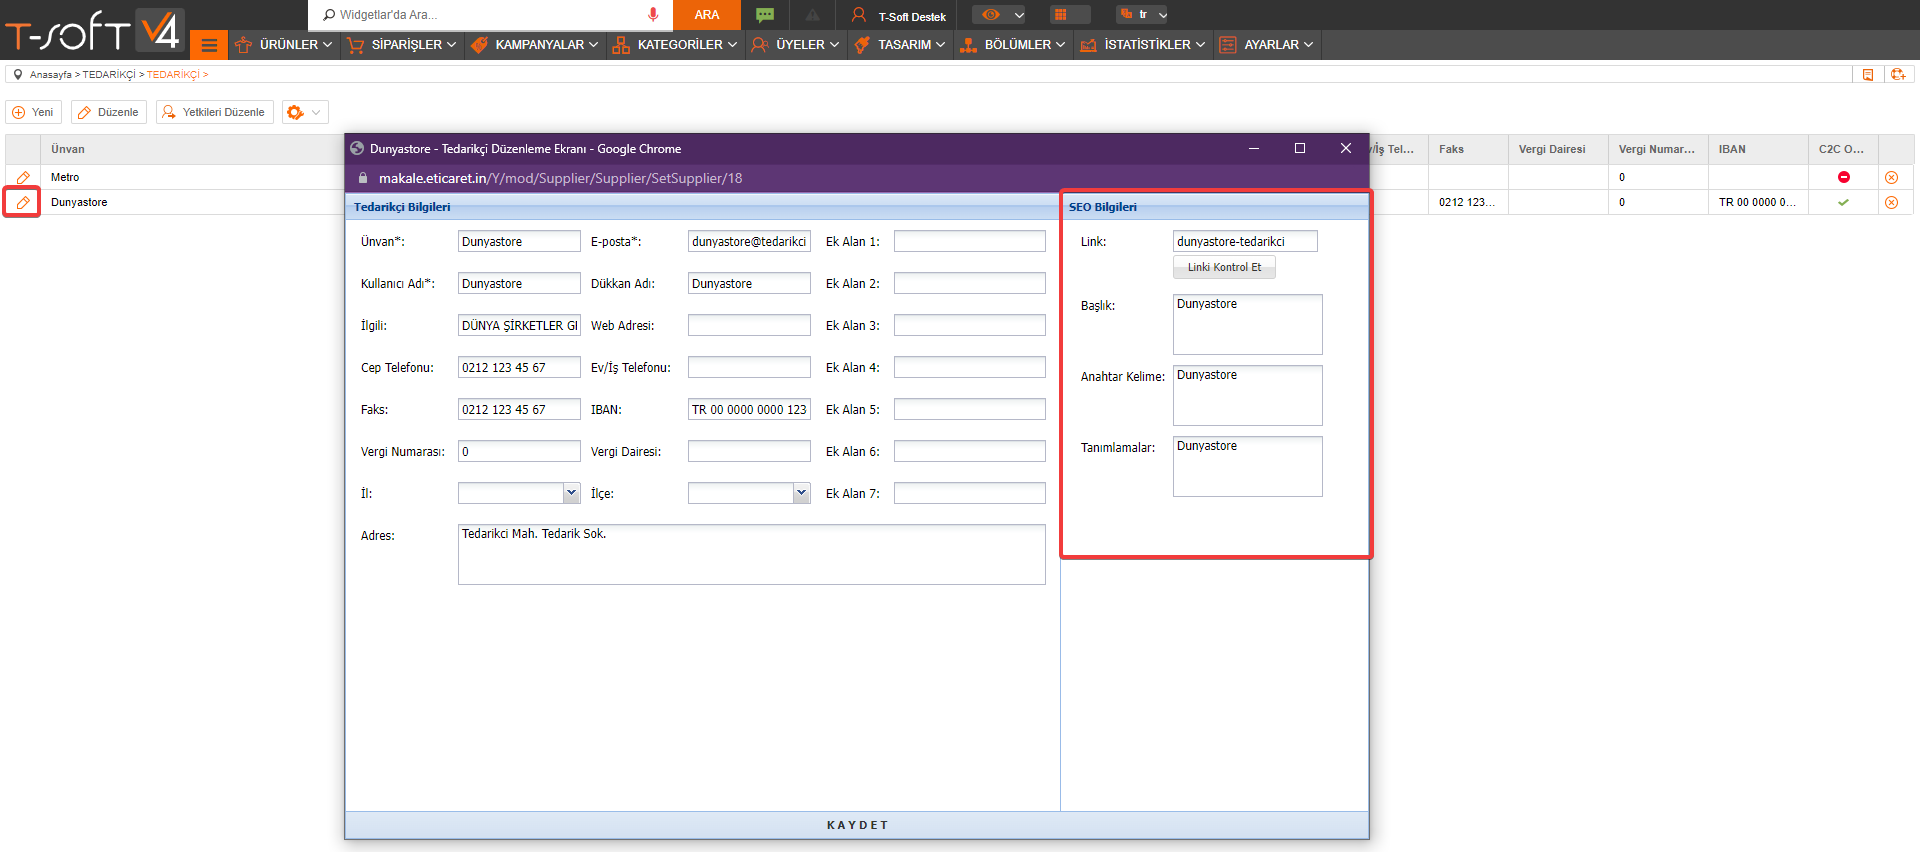Maximize the Dunyastore popup window
The image size is (1920, 852).
point(1300,148)
